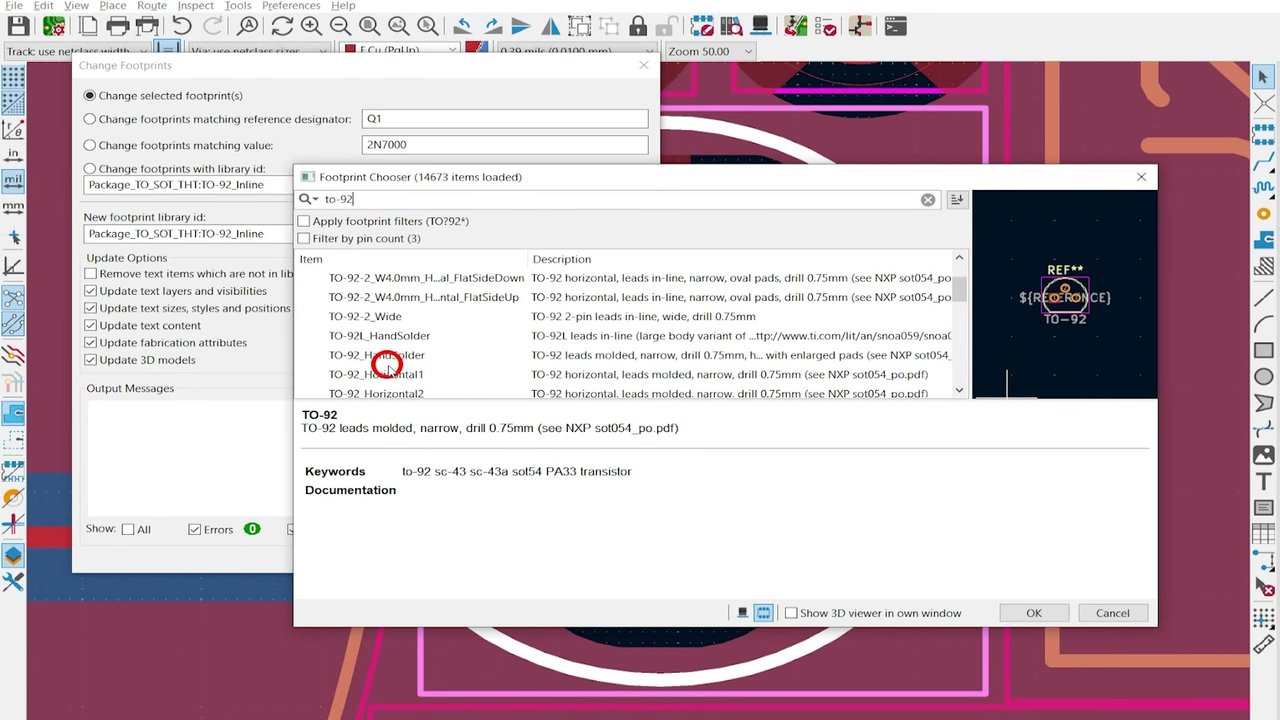The height and width of the screenshot is (720, 1280).
Task: Select the Draw circle tool
Action: 1264,377
